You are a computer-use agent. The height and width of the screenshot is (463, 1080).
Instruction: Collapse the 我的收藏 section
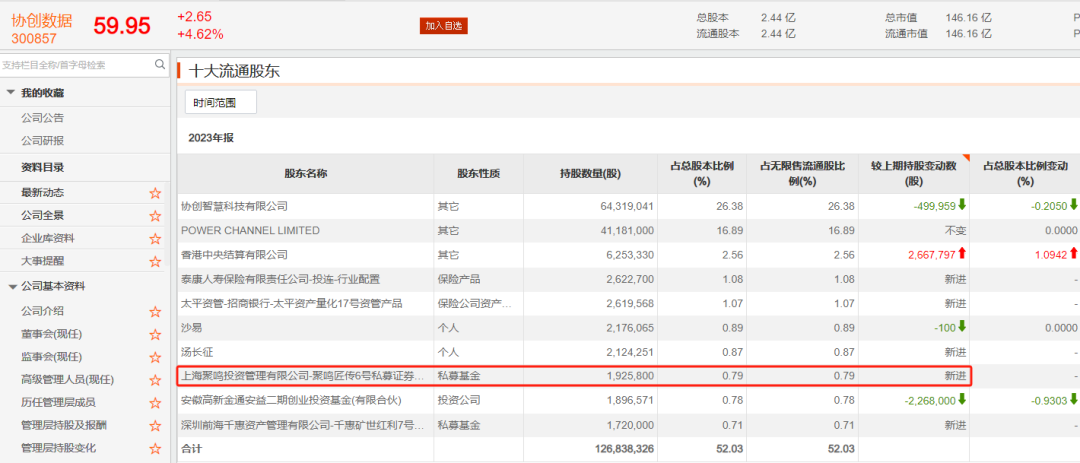(11, 93)
